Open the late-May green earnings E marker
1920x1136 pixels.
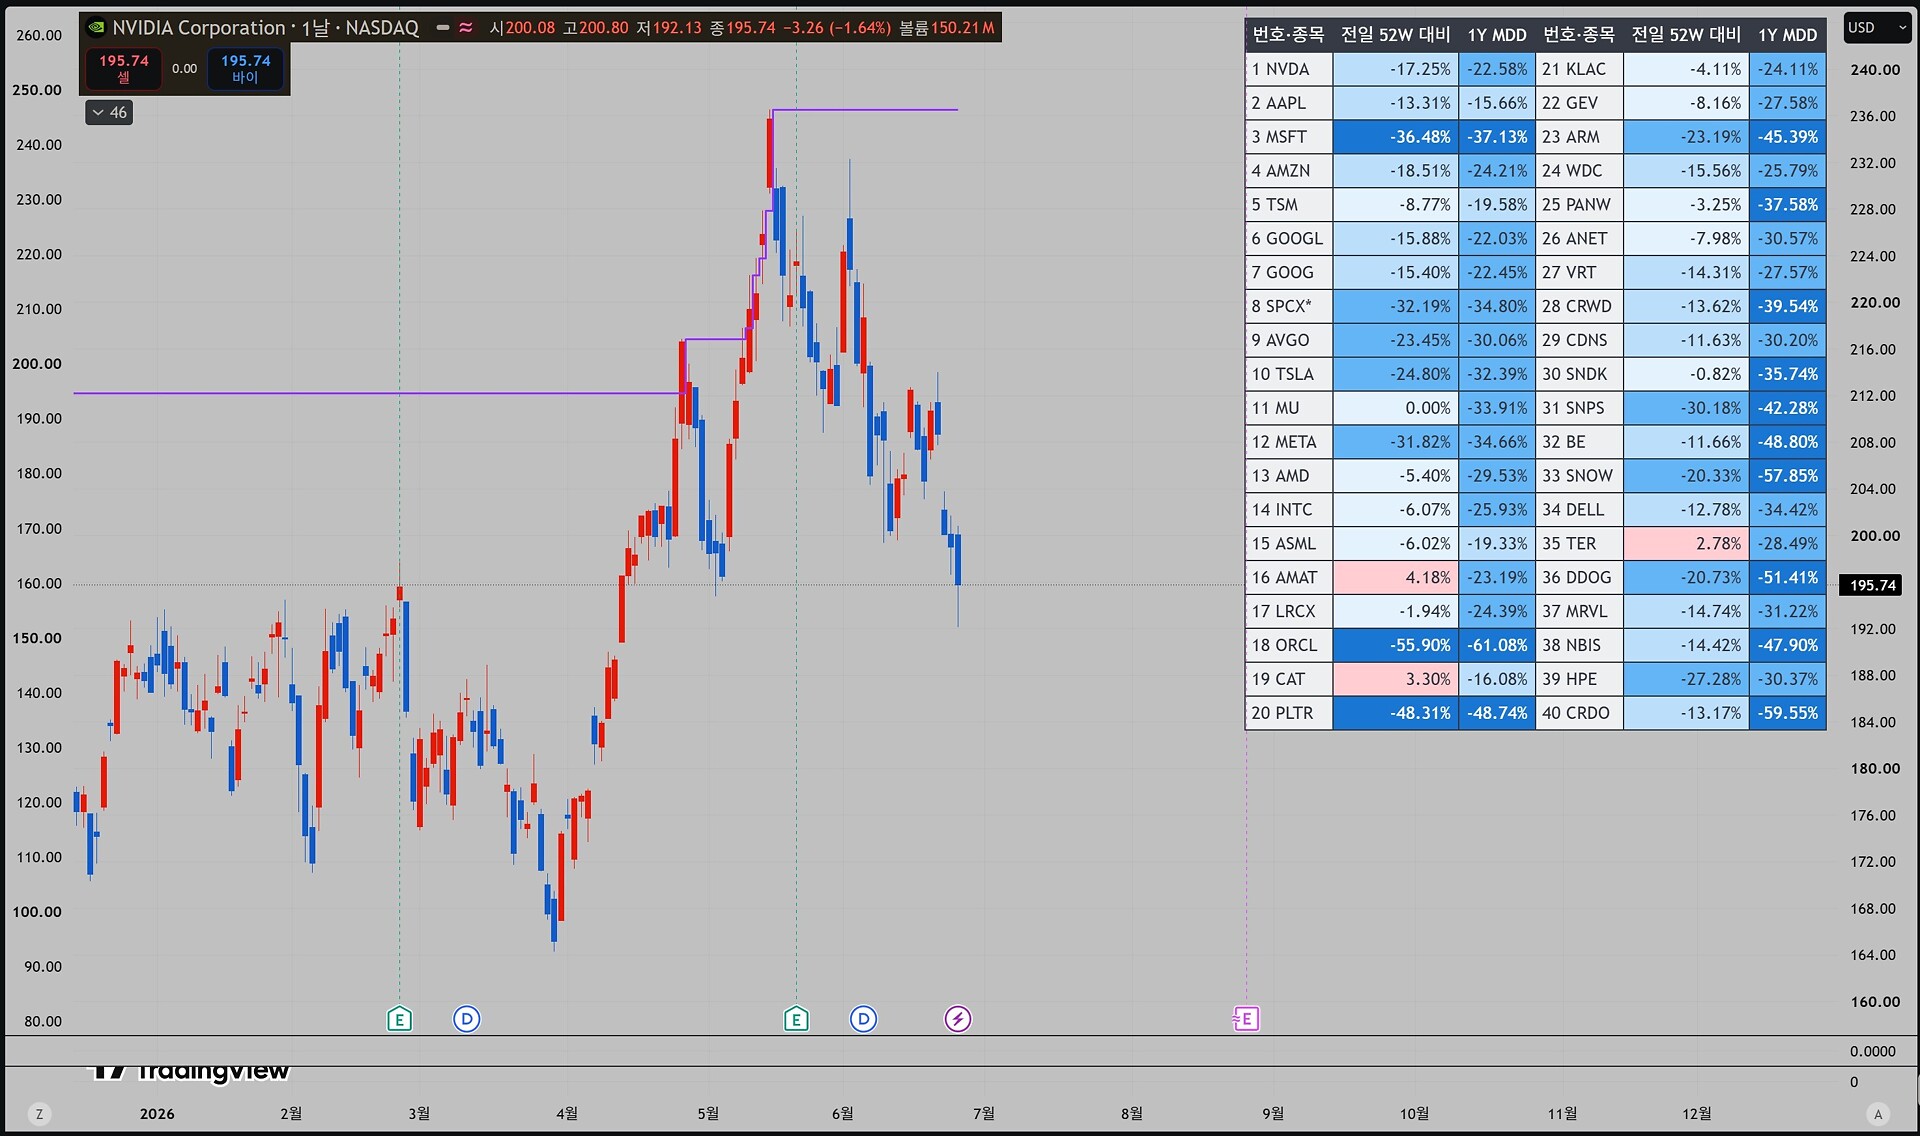796,1019
